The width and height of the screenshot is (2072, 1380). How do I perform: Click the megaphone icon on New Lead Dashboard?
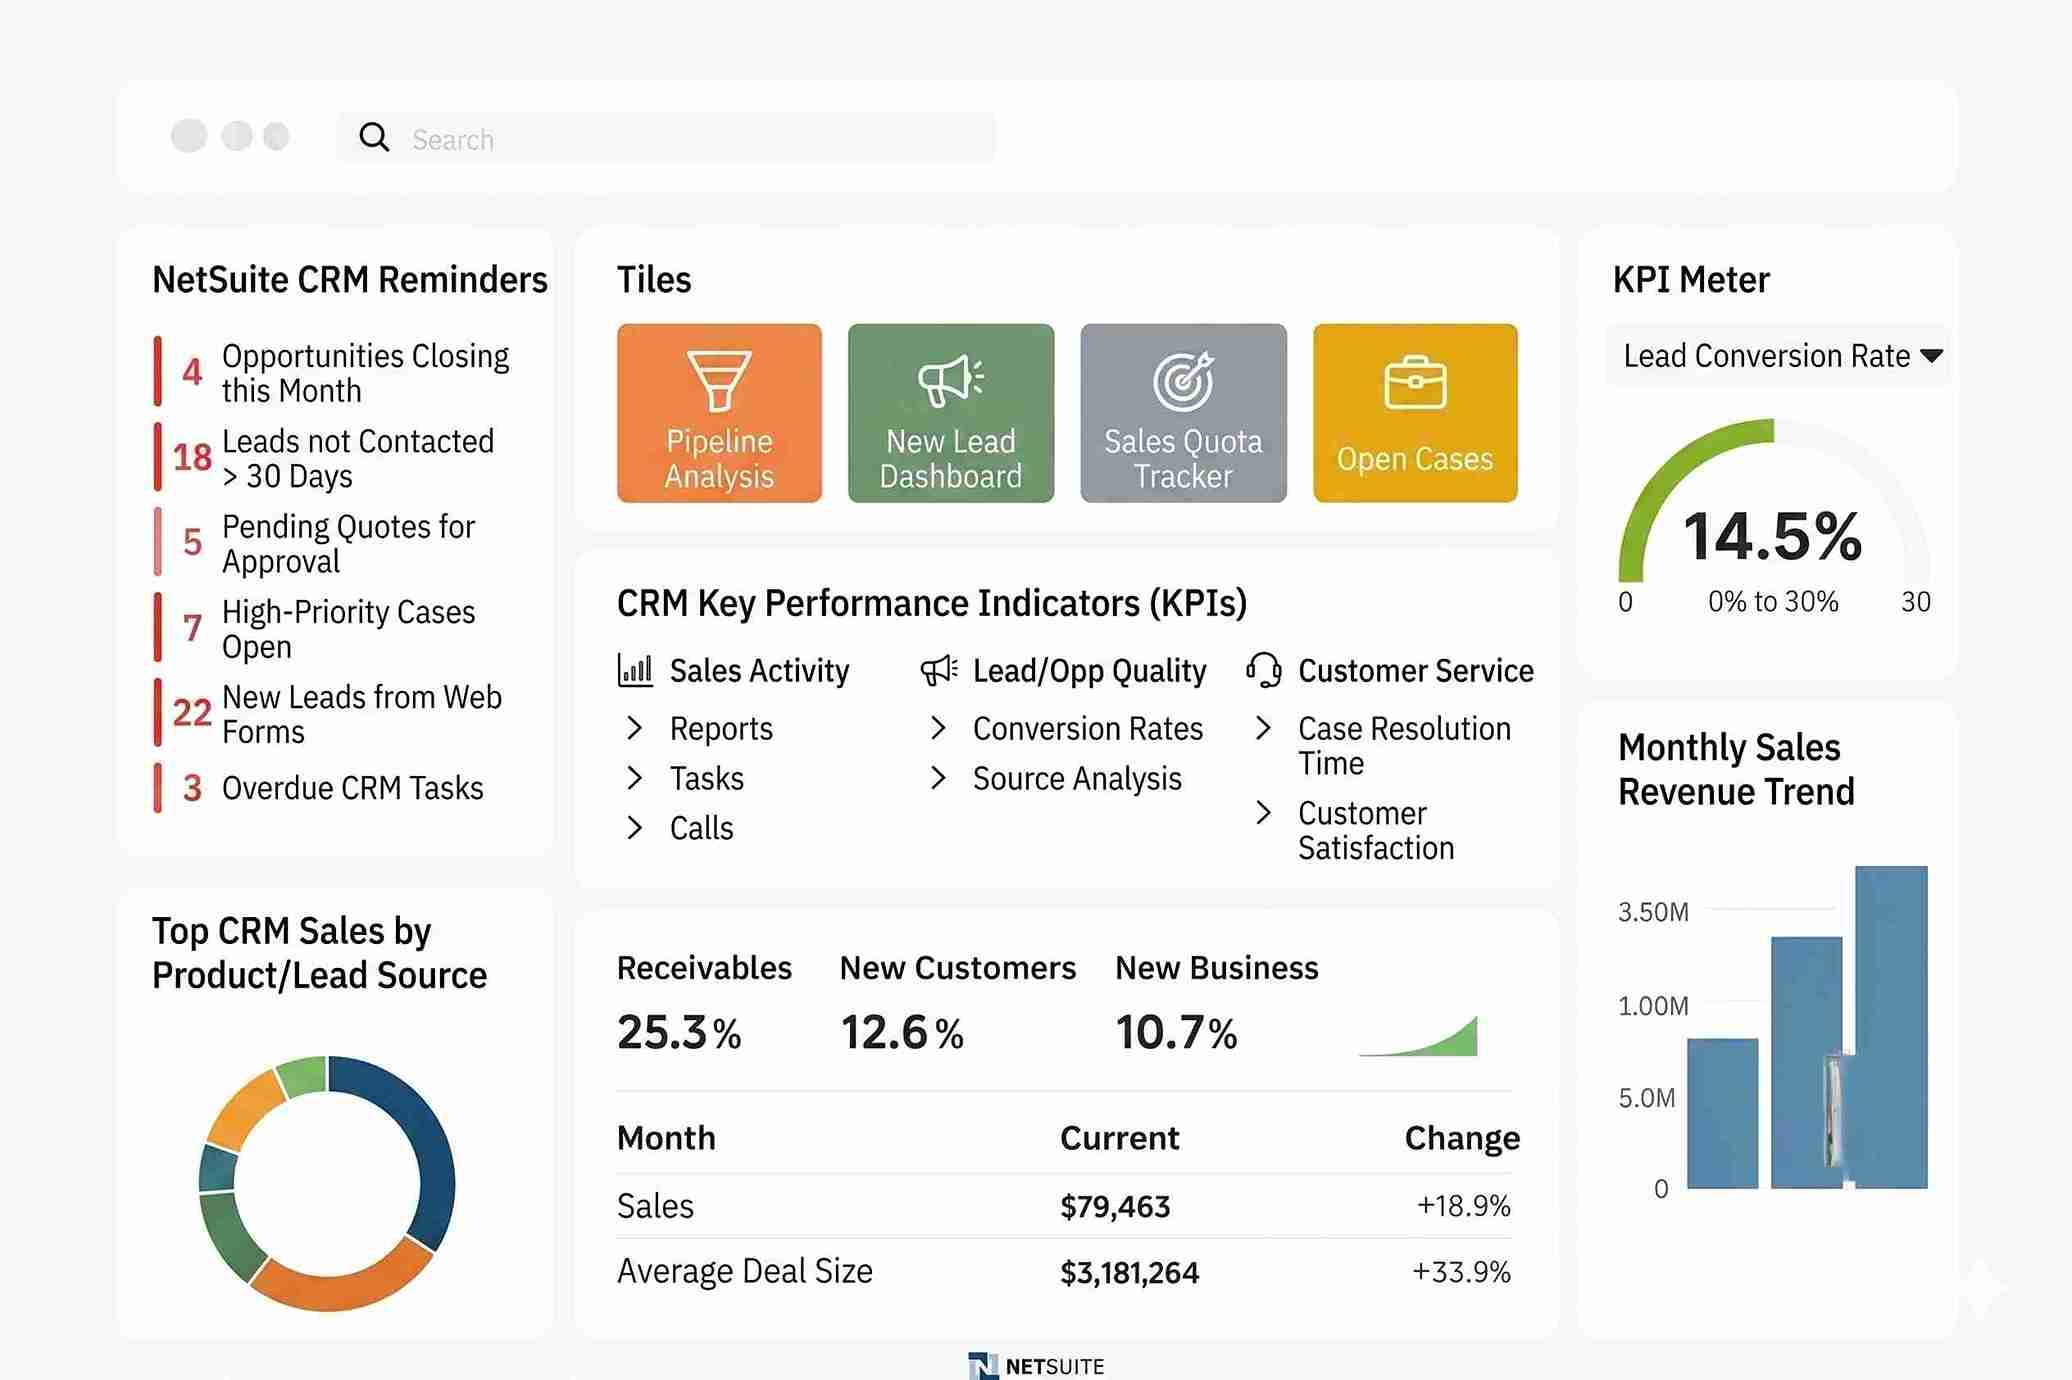(x=951, y=380)
